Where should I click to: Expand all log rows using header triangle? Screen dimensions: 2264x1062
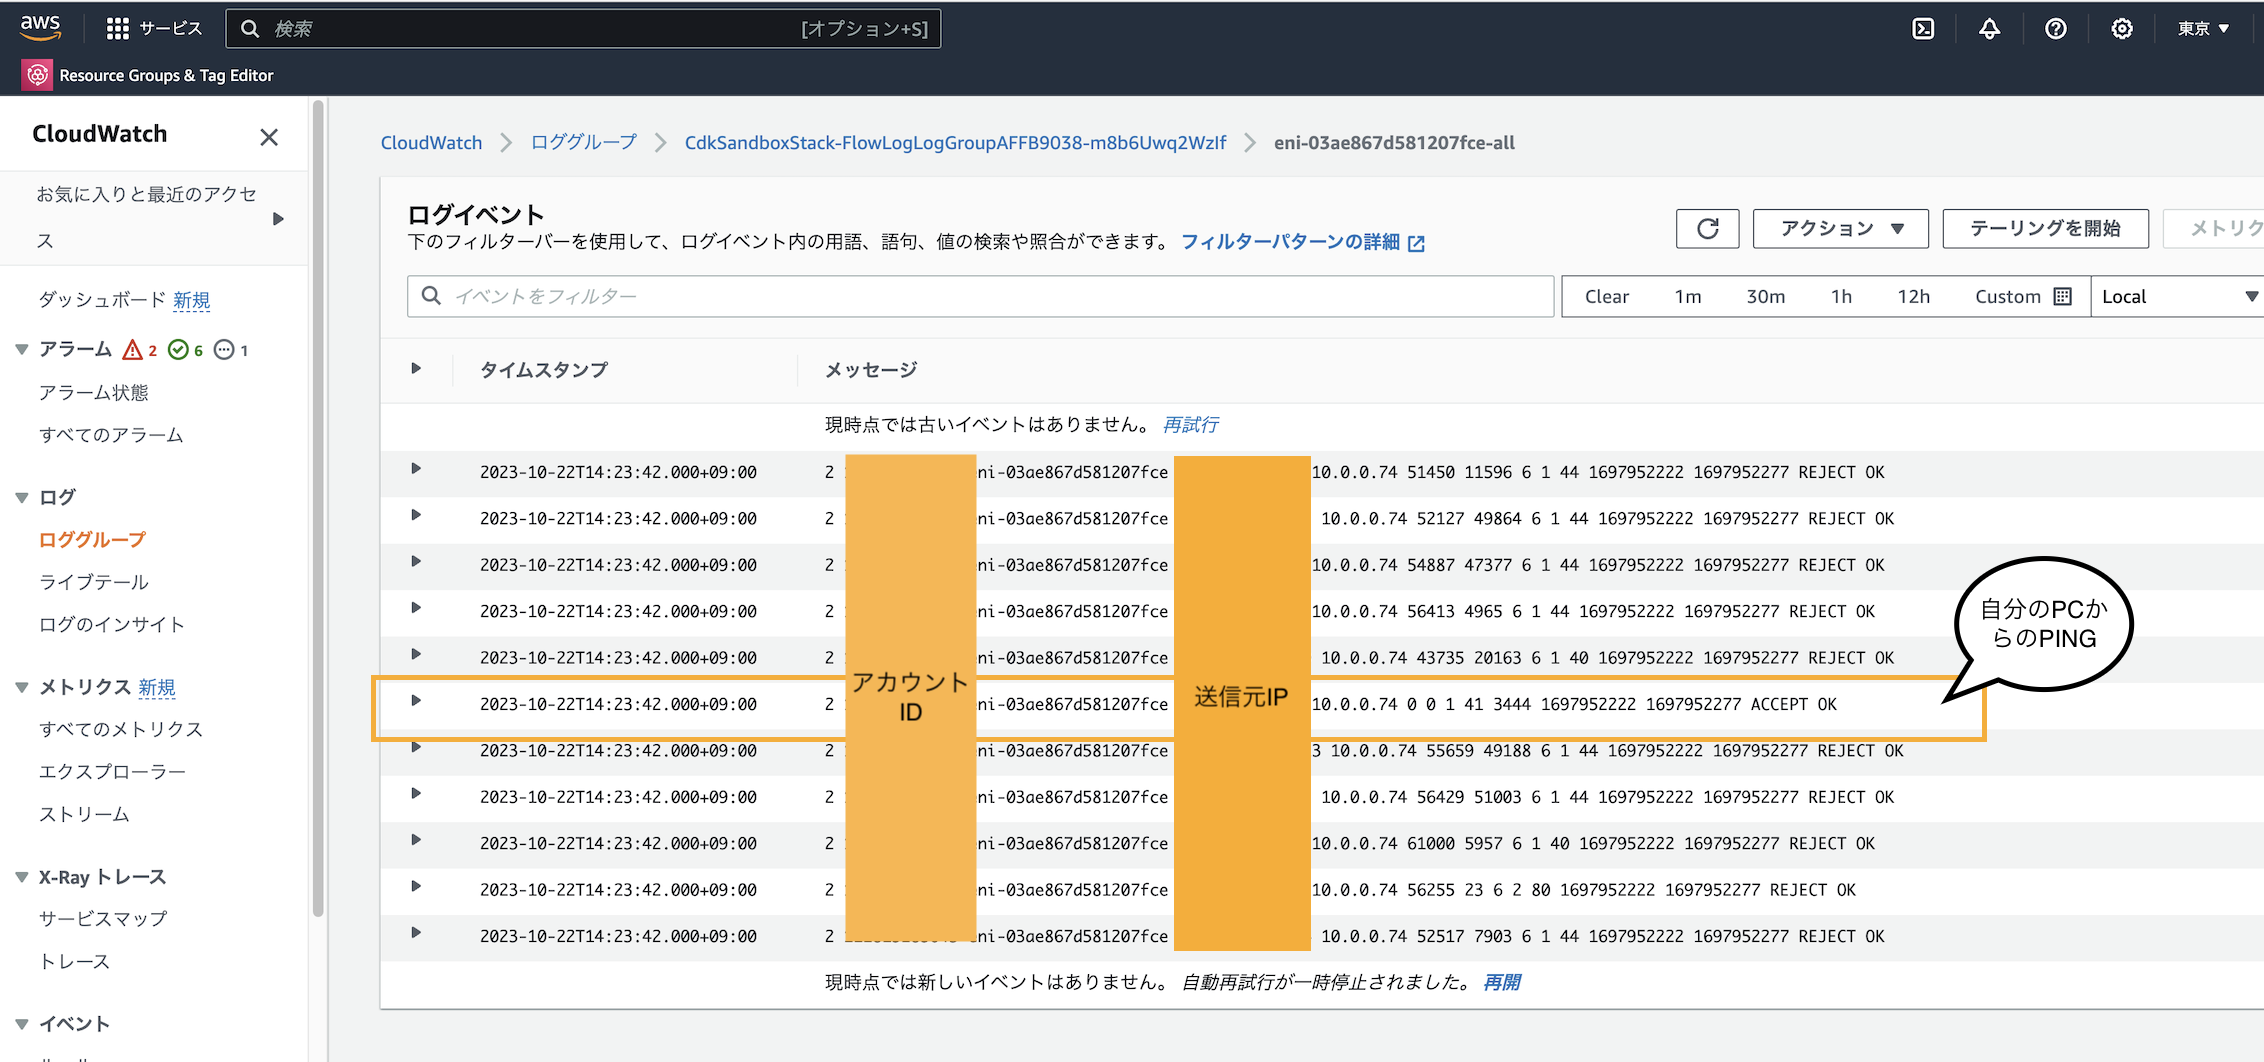click(416, 369)
